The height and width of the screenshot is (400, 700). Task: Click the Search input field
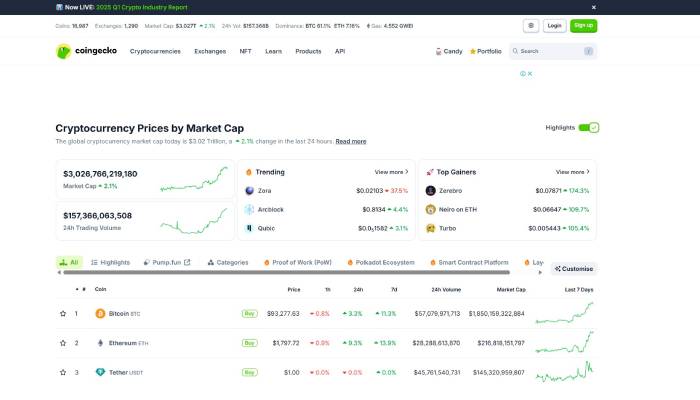point(553,51)
